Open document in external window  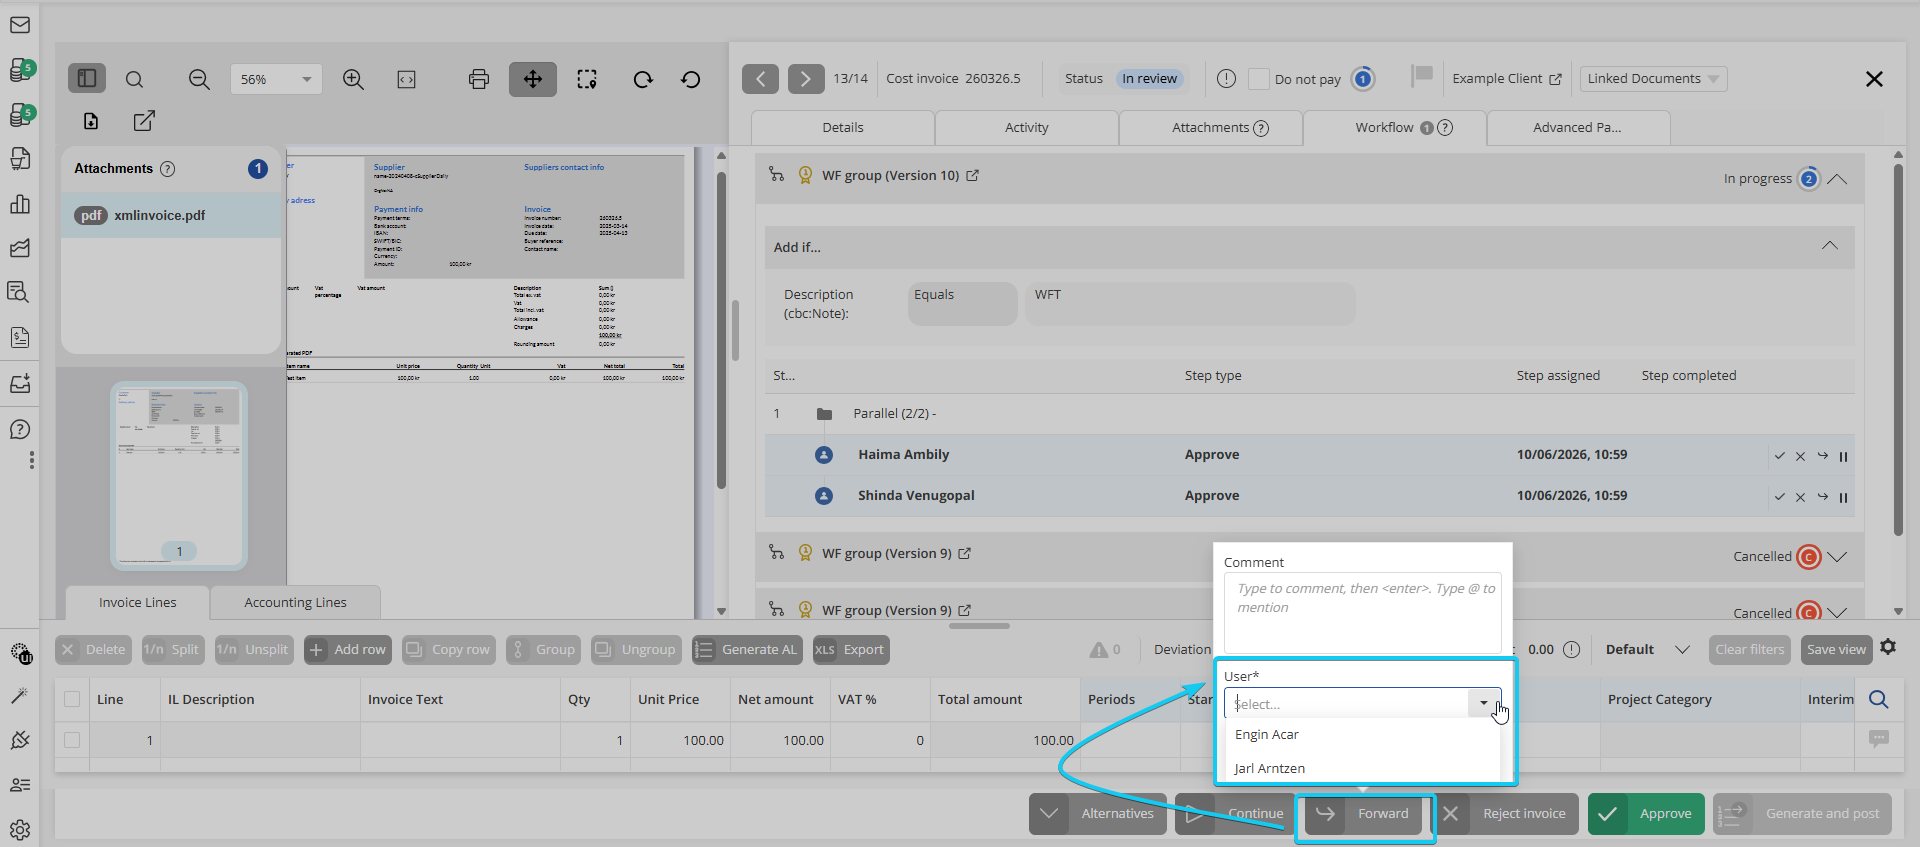coord(144,121)
